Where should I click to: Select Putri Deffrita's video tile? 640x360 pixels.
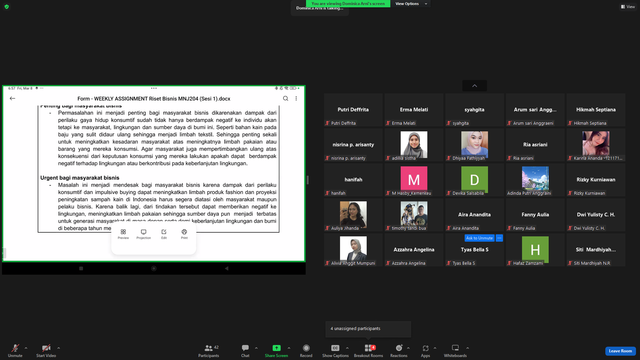(353, 110)
